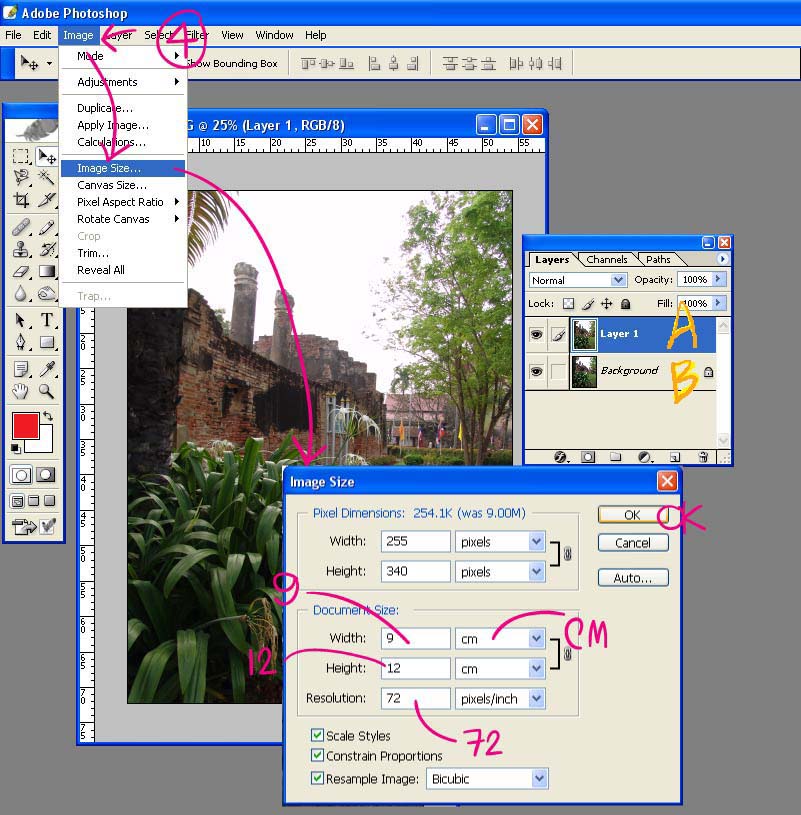This screenshot has width=801, height=815.
Task: Click the red foreground color swatch
Action: coord(25,425)
